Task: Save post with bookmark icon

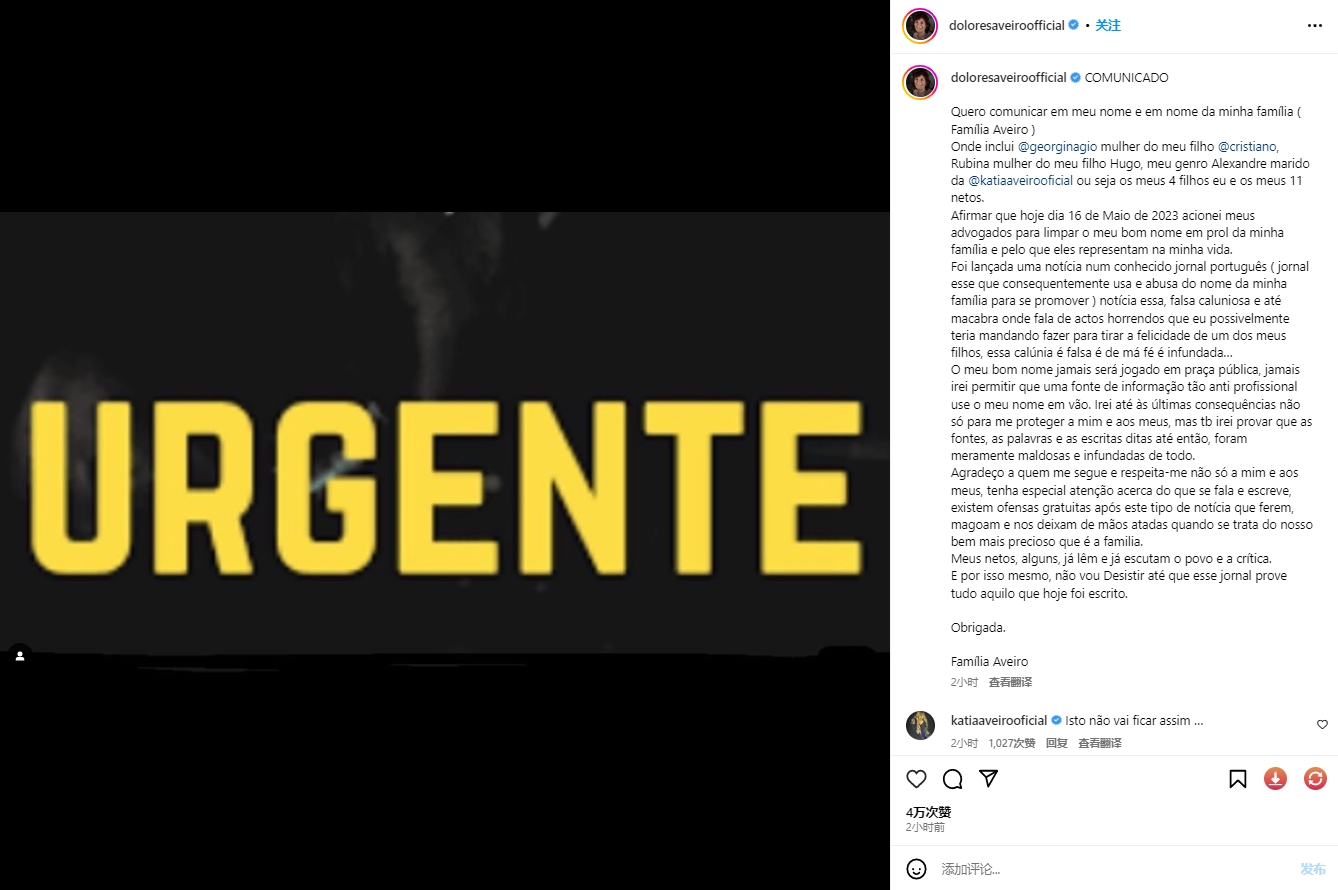Action: (x=1238, y=779)
